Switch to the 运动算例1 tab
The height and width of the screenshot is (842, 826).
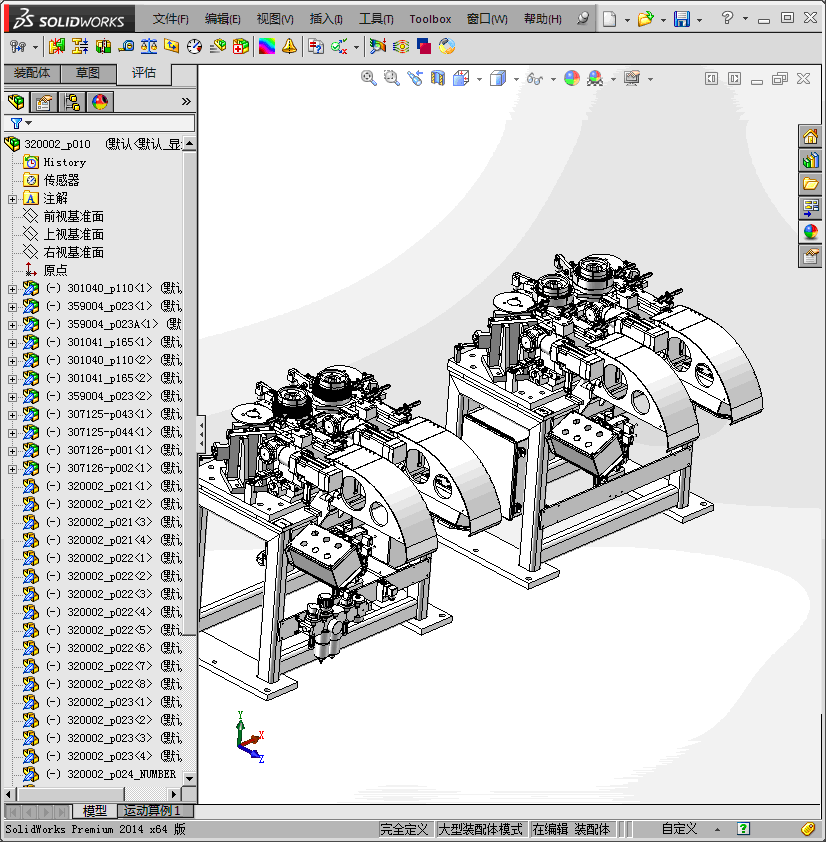[151, 810]
